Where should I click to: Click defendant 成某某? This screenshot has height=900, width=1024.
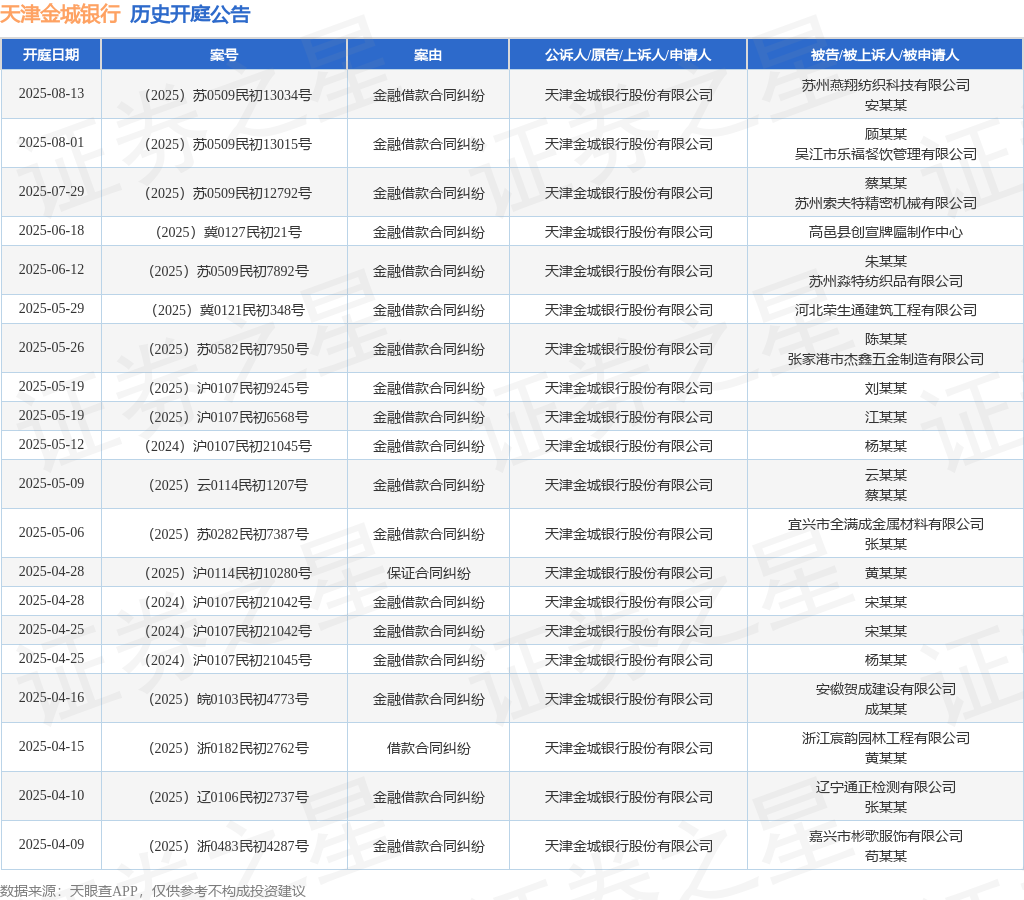pos(886,709)
